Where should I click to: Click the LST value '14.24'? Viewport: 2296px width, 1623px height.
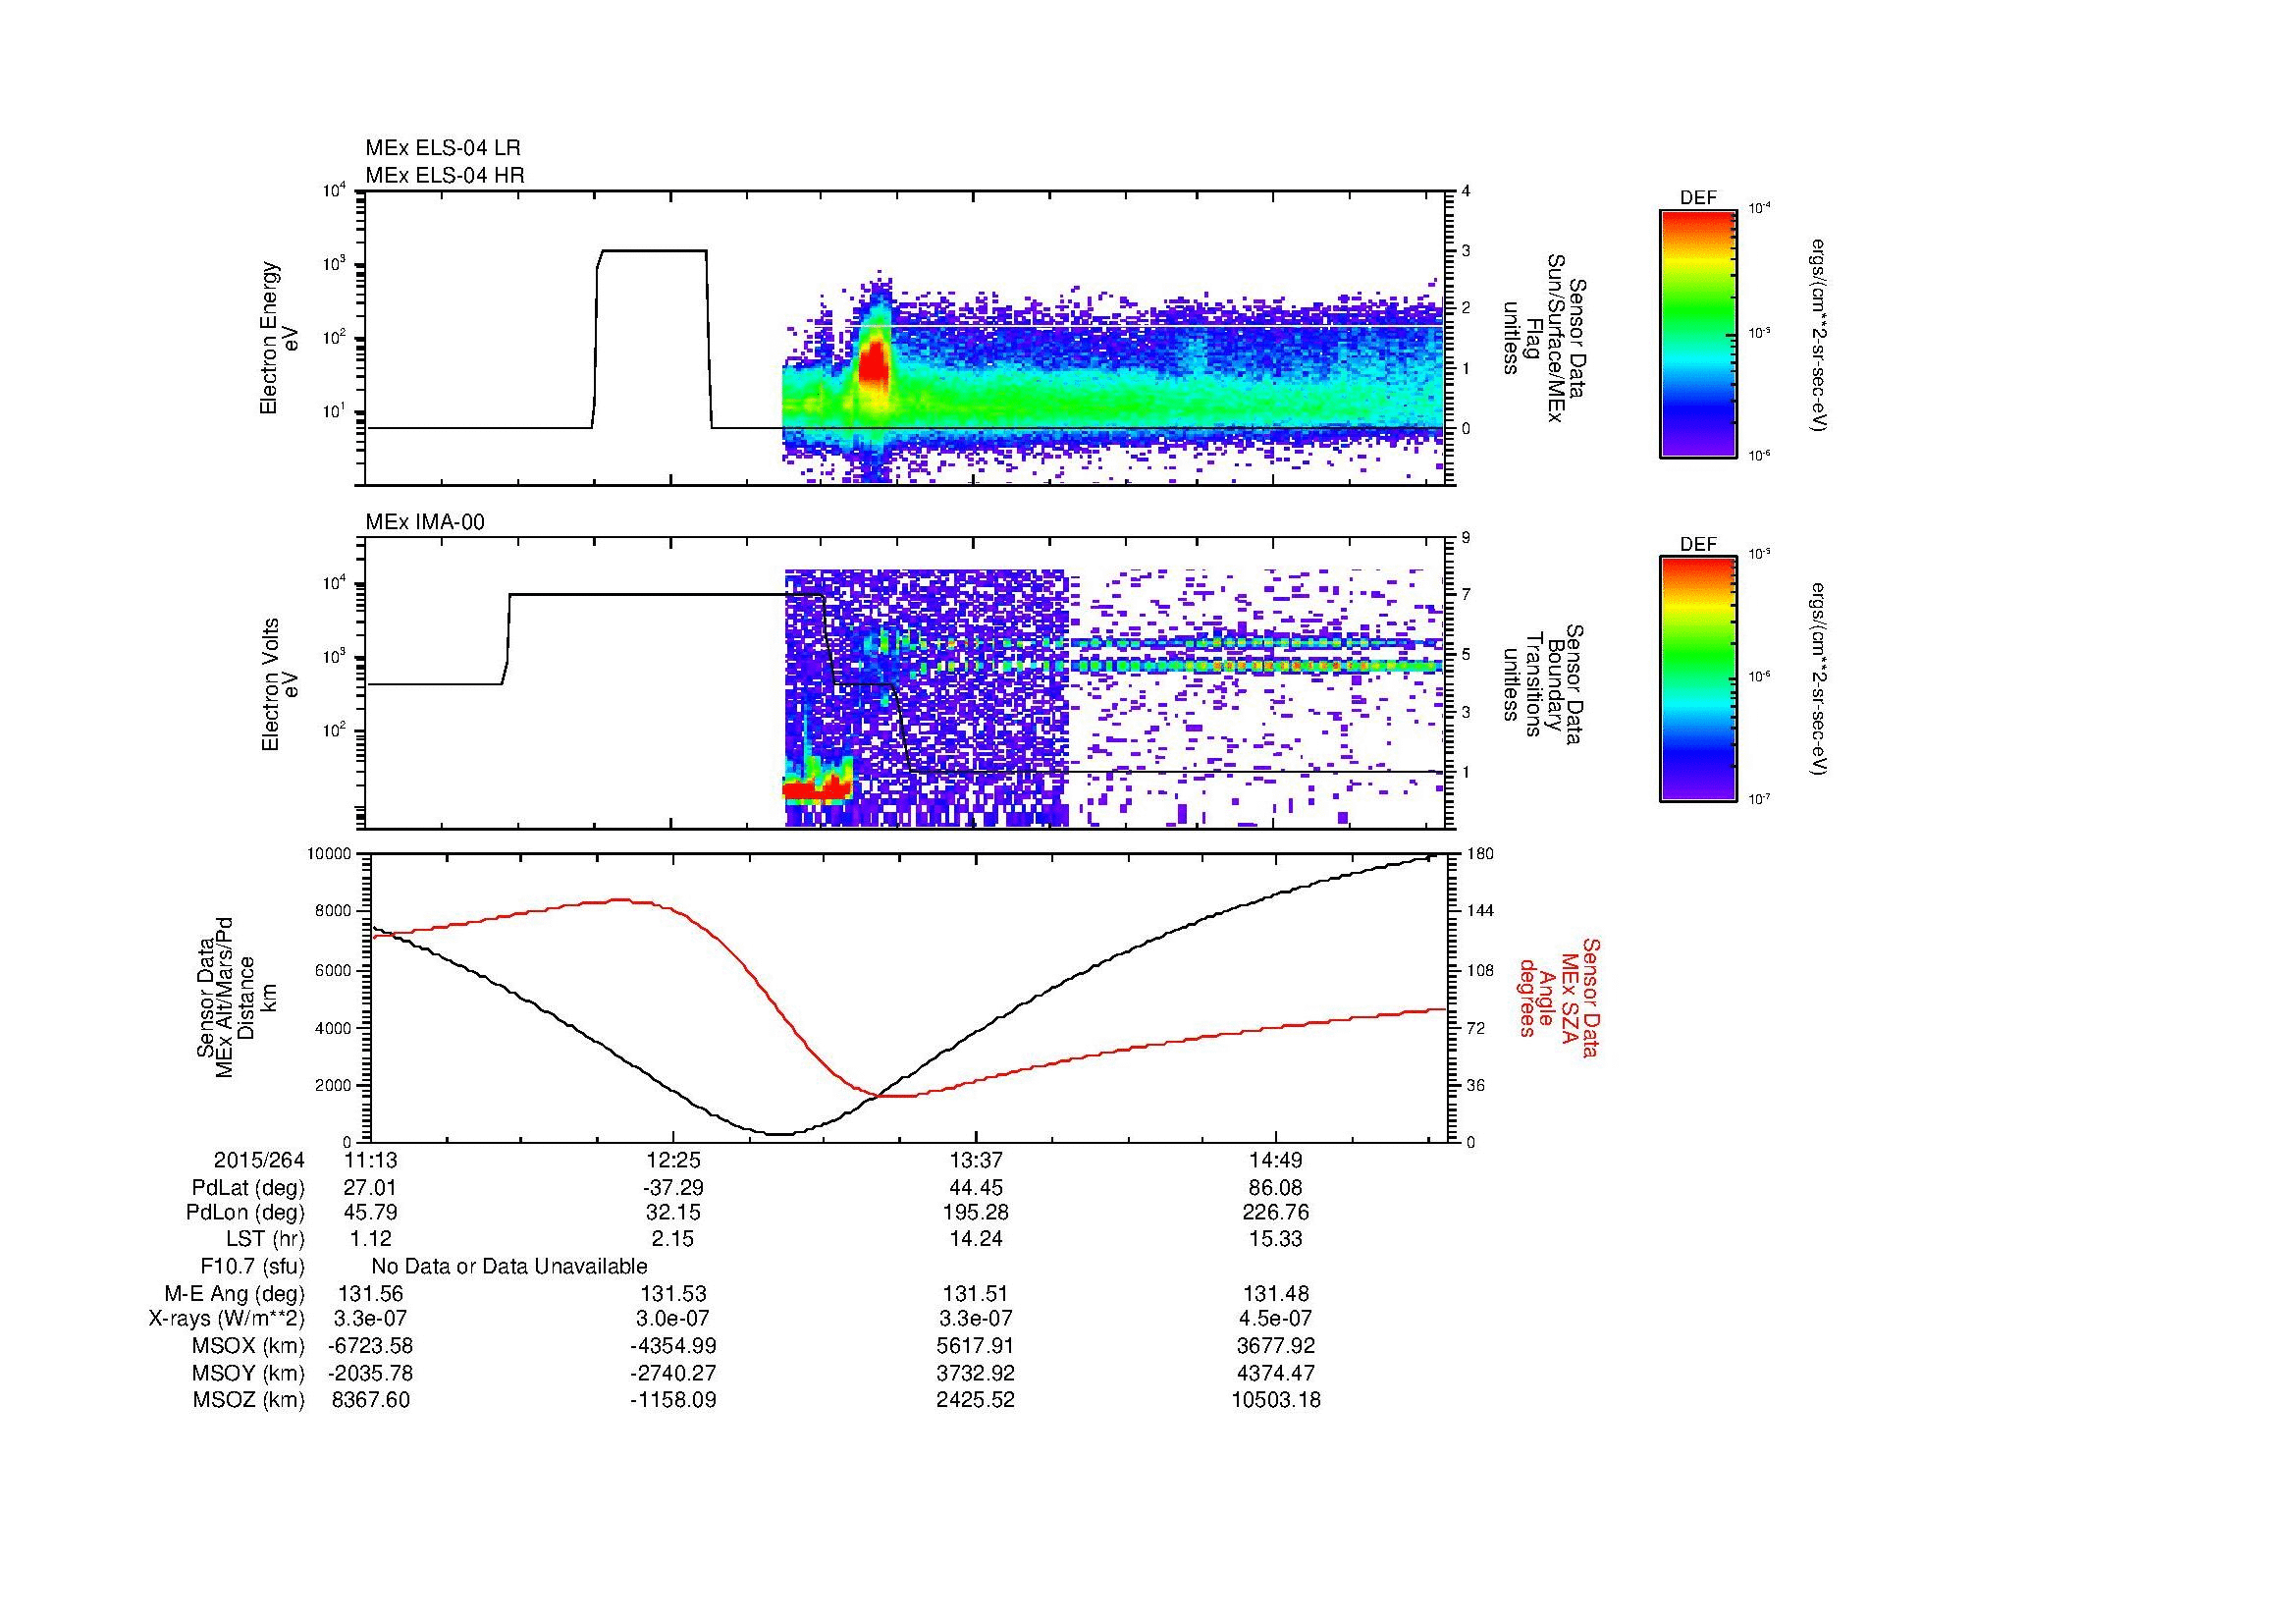[x=975, y=1239]
